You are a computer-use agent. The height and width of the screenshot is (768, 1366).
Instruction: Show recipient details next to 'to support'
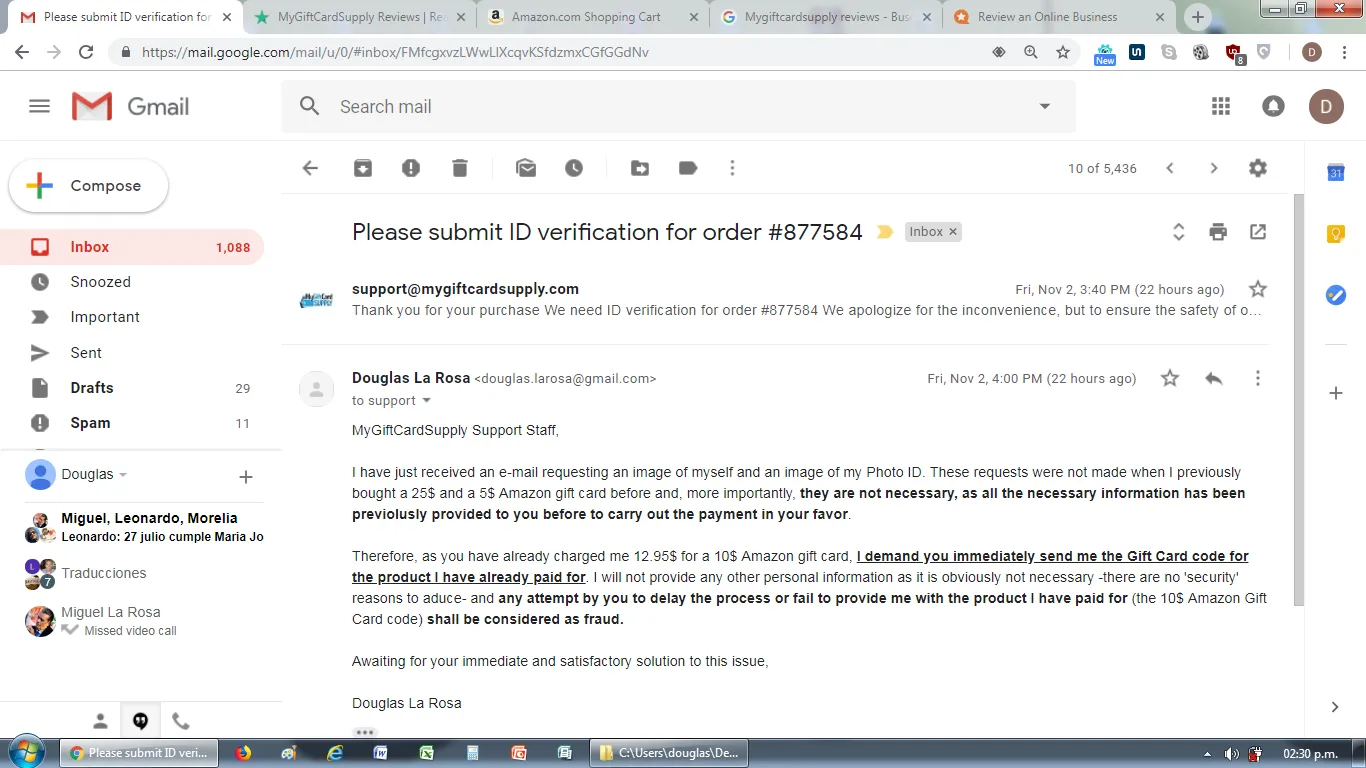(x=427, y=401)
